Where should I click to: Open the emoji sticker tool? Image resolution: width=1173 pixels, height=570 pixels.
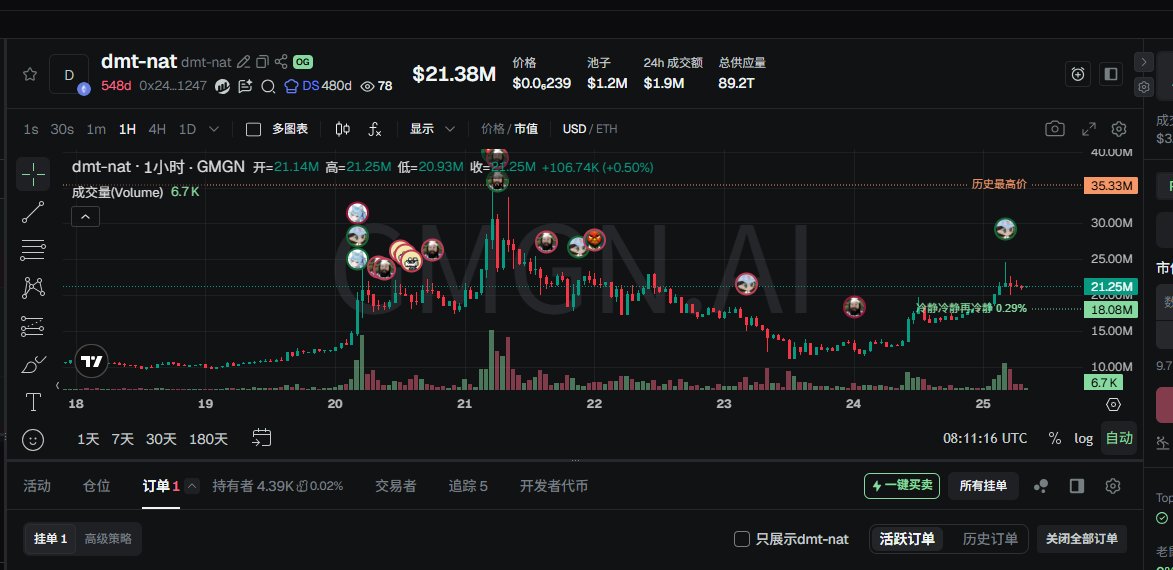click(33, 440)
